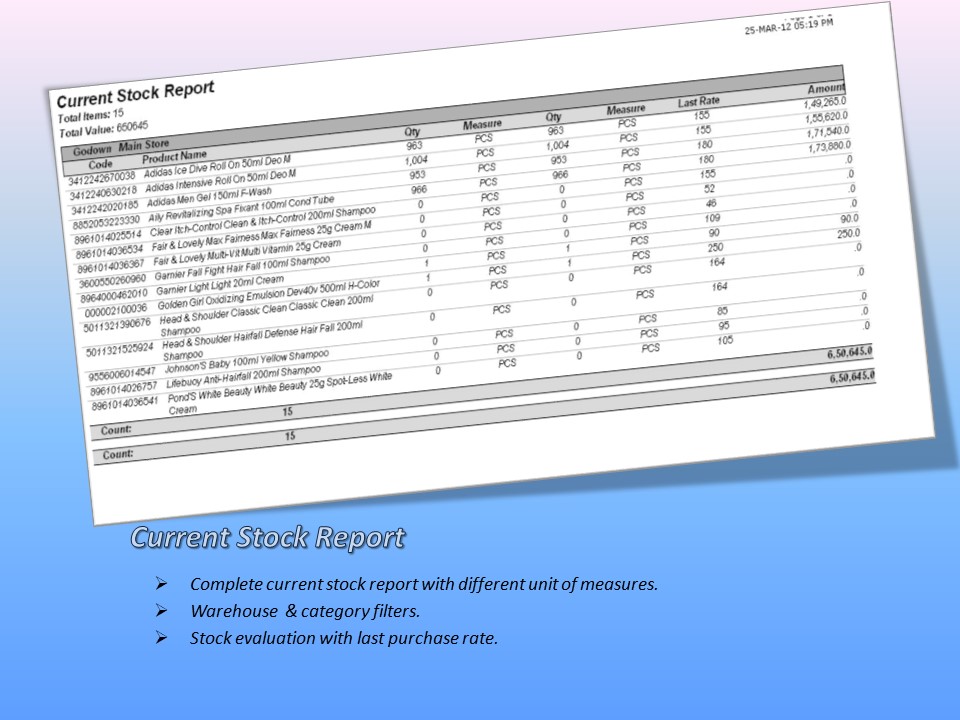Select the timestamp 25-MAR-12 05:19 PM

(x=789, y=27)
